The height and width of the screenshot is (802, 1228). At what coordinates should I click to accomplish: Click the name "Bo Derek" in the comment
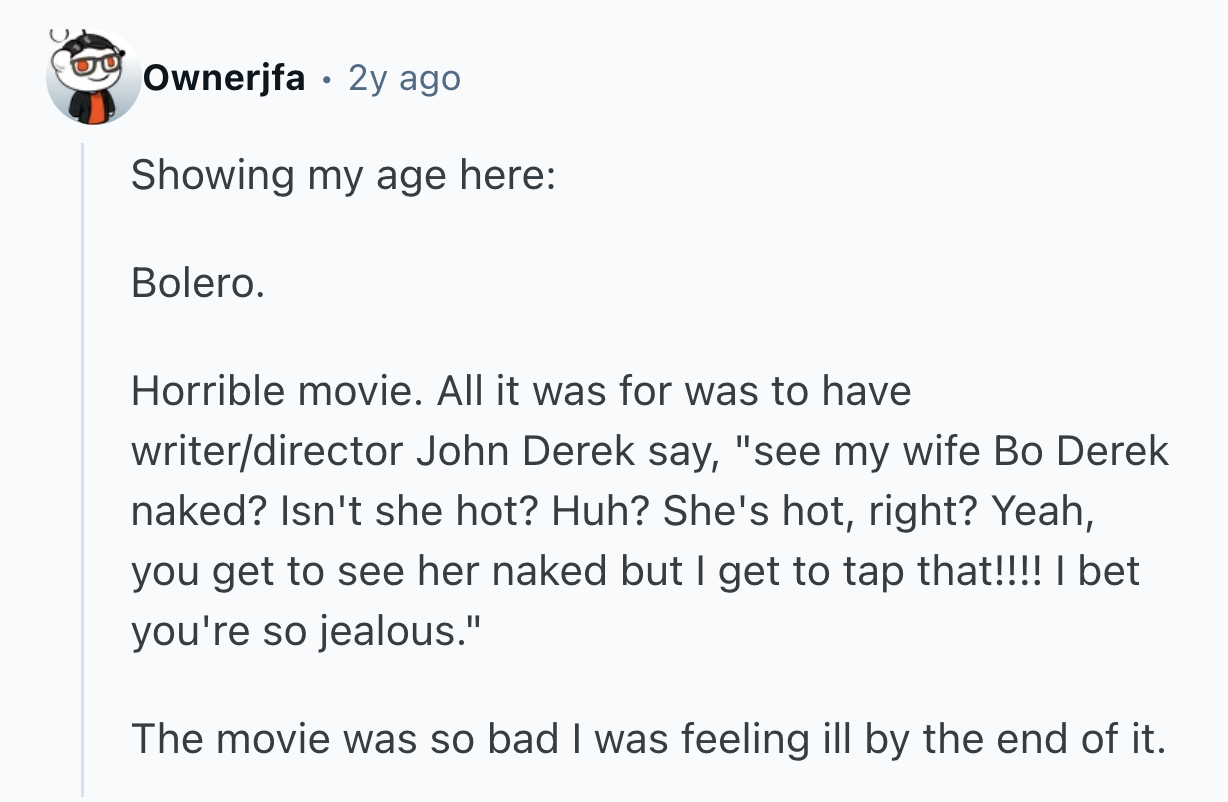(1081, 451)
